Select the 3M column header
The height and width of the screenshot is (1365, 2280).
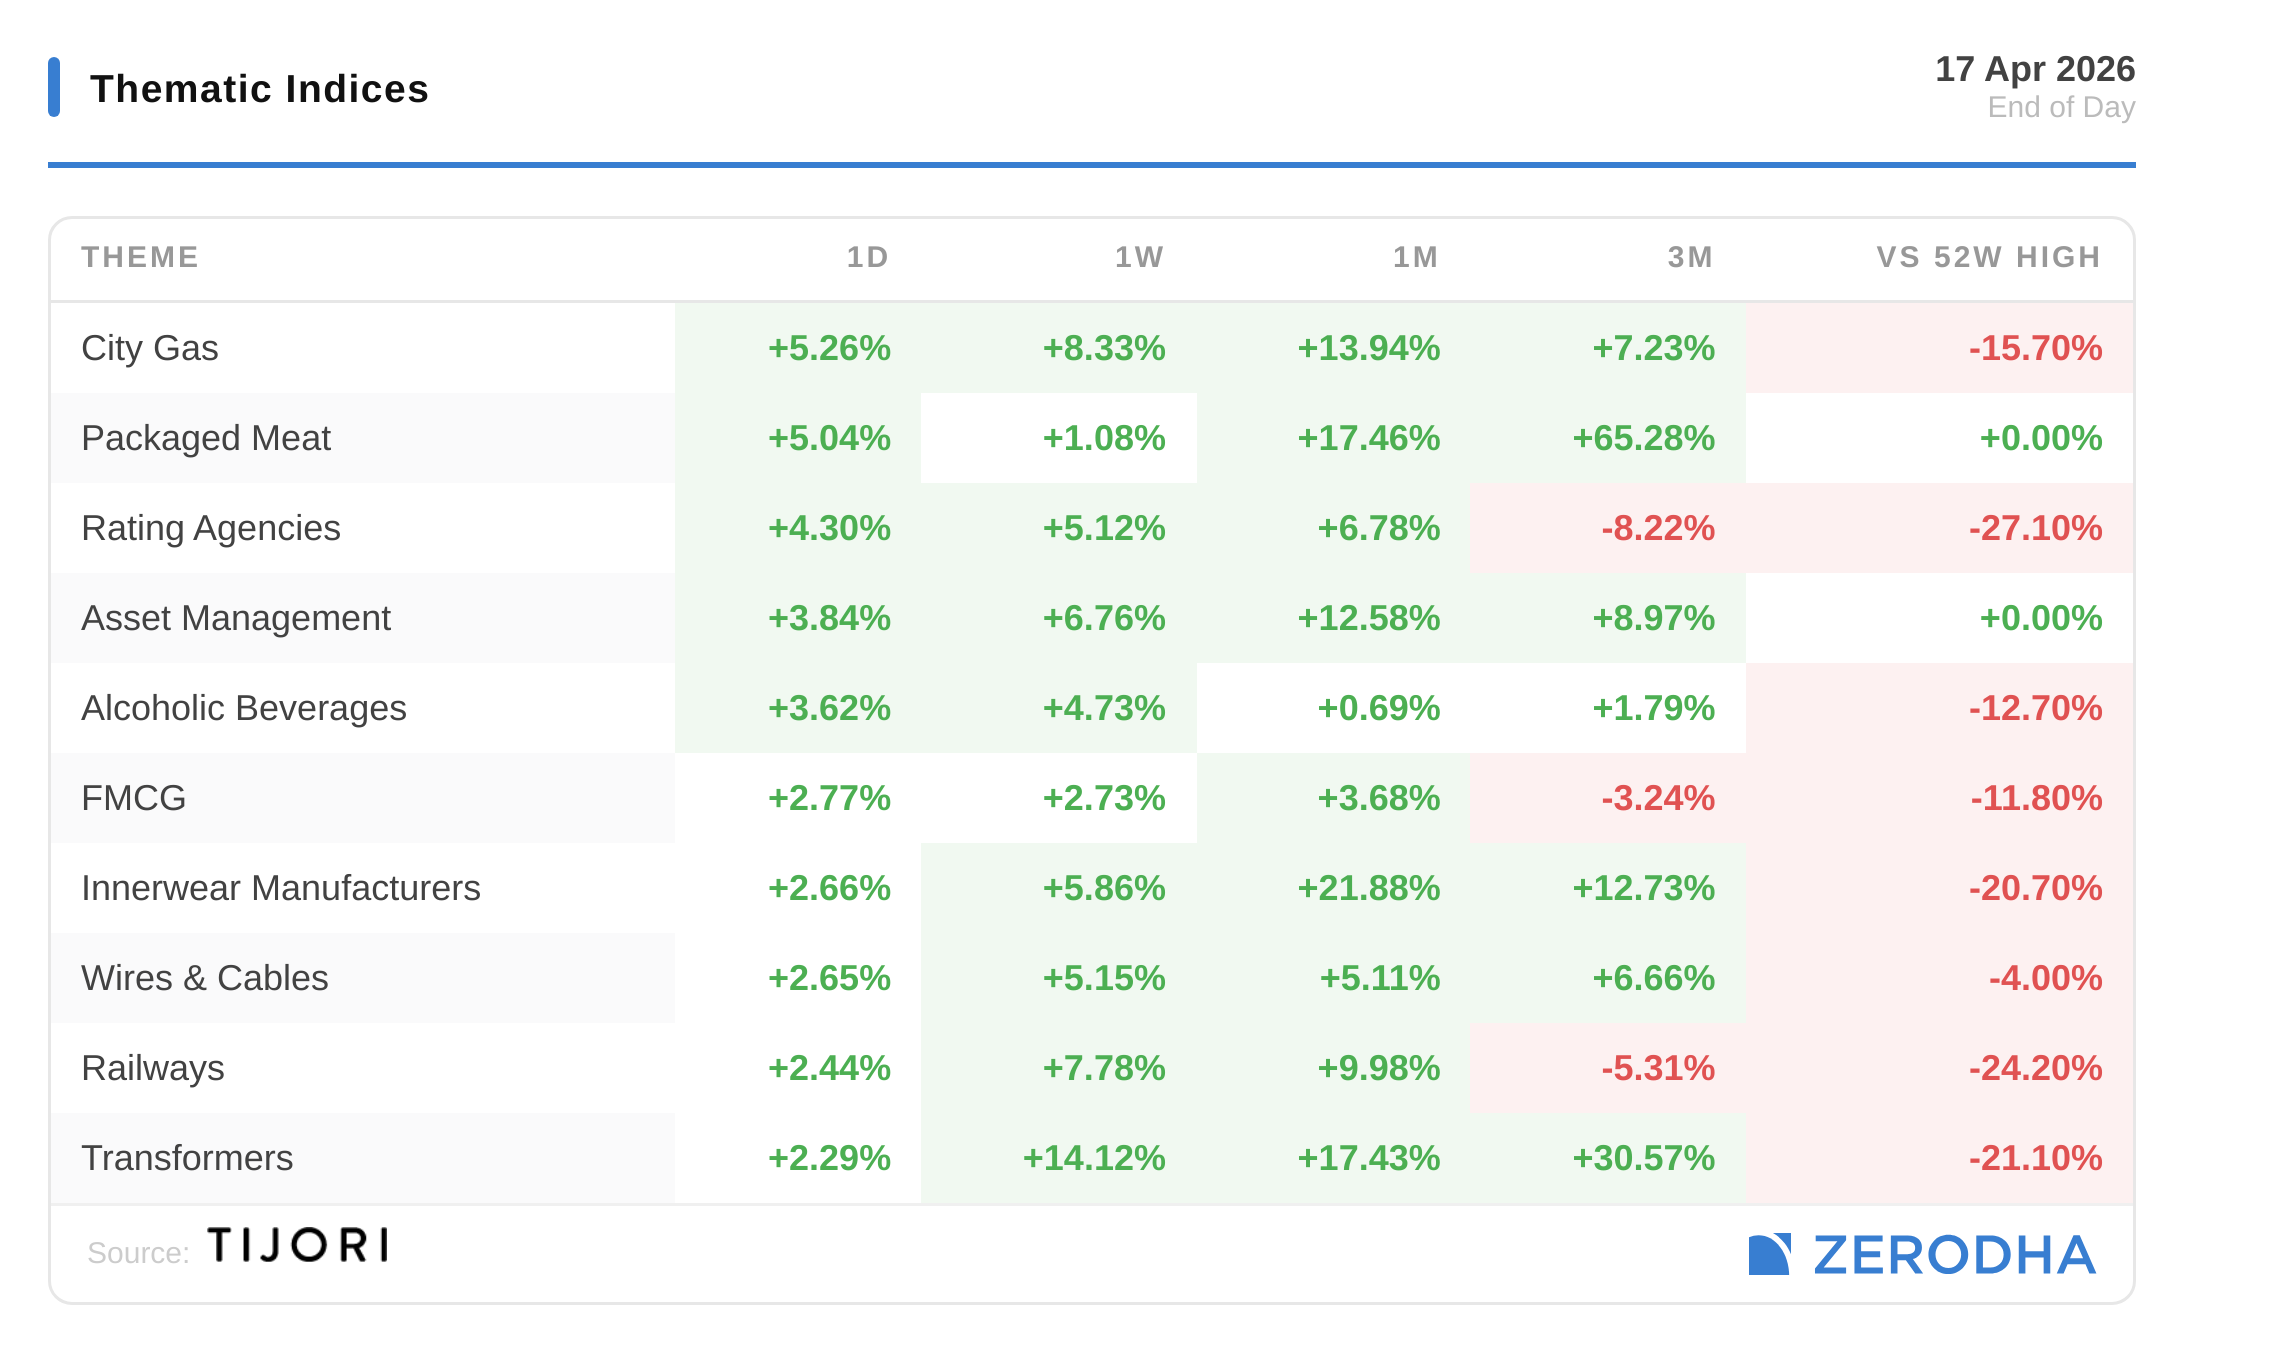(1690, 257)
